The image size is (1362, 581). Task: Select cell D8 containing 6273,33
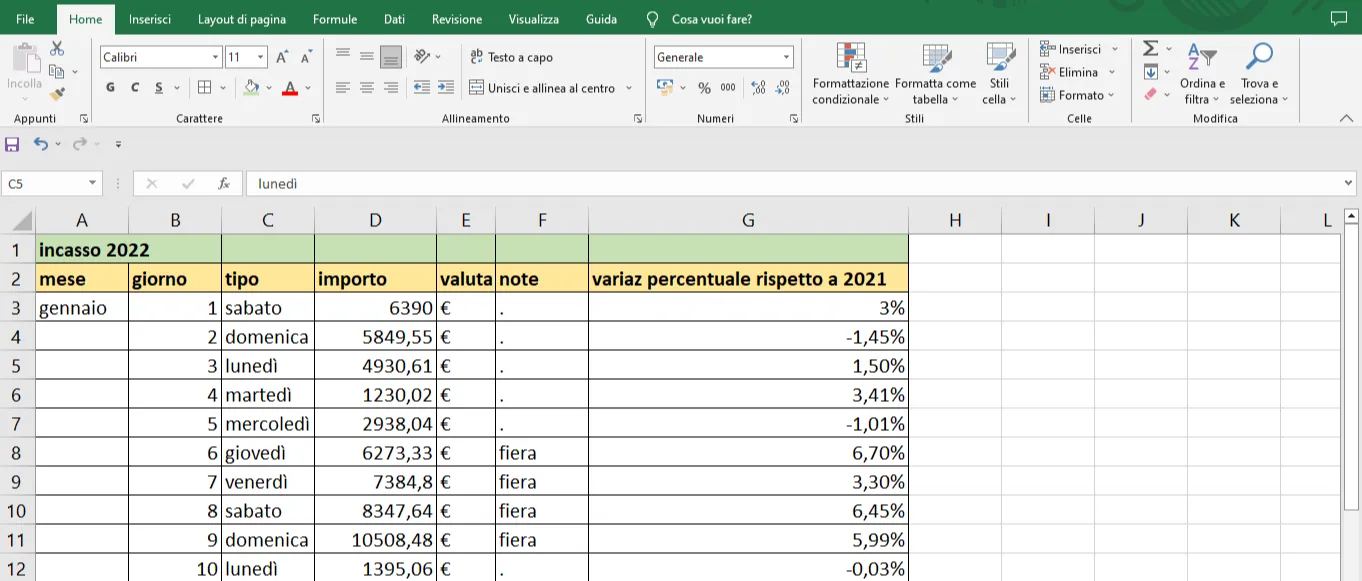[375, 453]
